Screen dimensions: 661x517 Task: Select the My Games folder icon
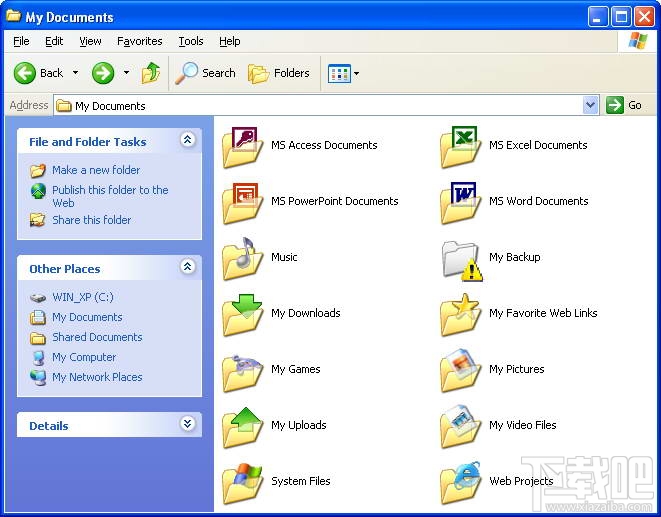pyautogui.click(x=242, y=370)
